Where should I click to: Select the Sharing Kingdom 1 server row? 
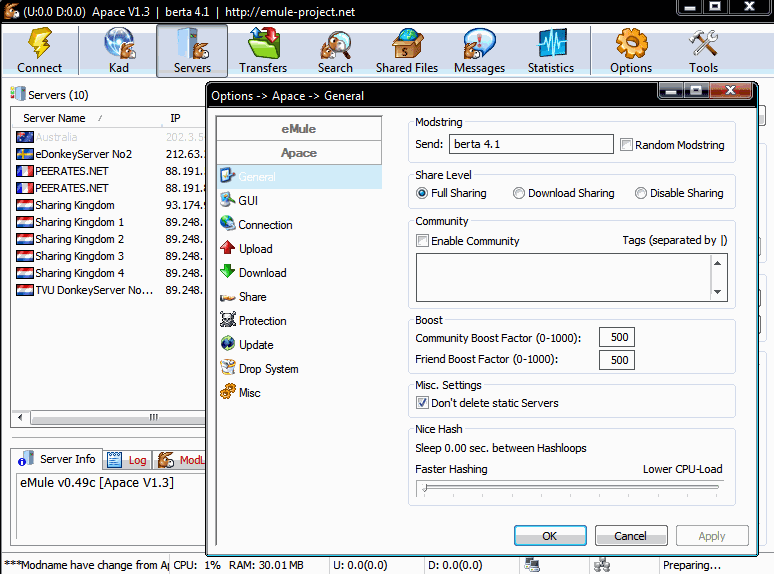coord(109,222)
